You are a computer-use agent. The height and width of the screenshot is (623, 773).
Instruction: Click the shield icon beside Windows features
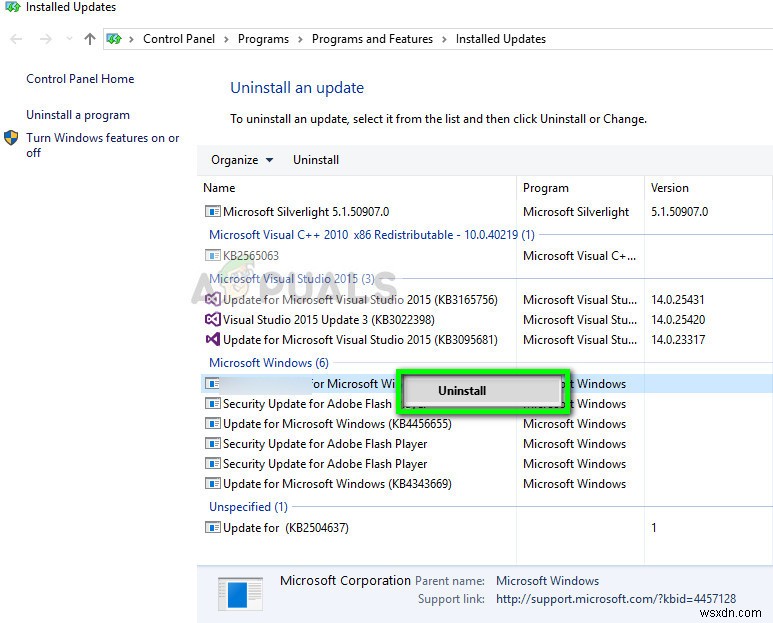11,138
